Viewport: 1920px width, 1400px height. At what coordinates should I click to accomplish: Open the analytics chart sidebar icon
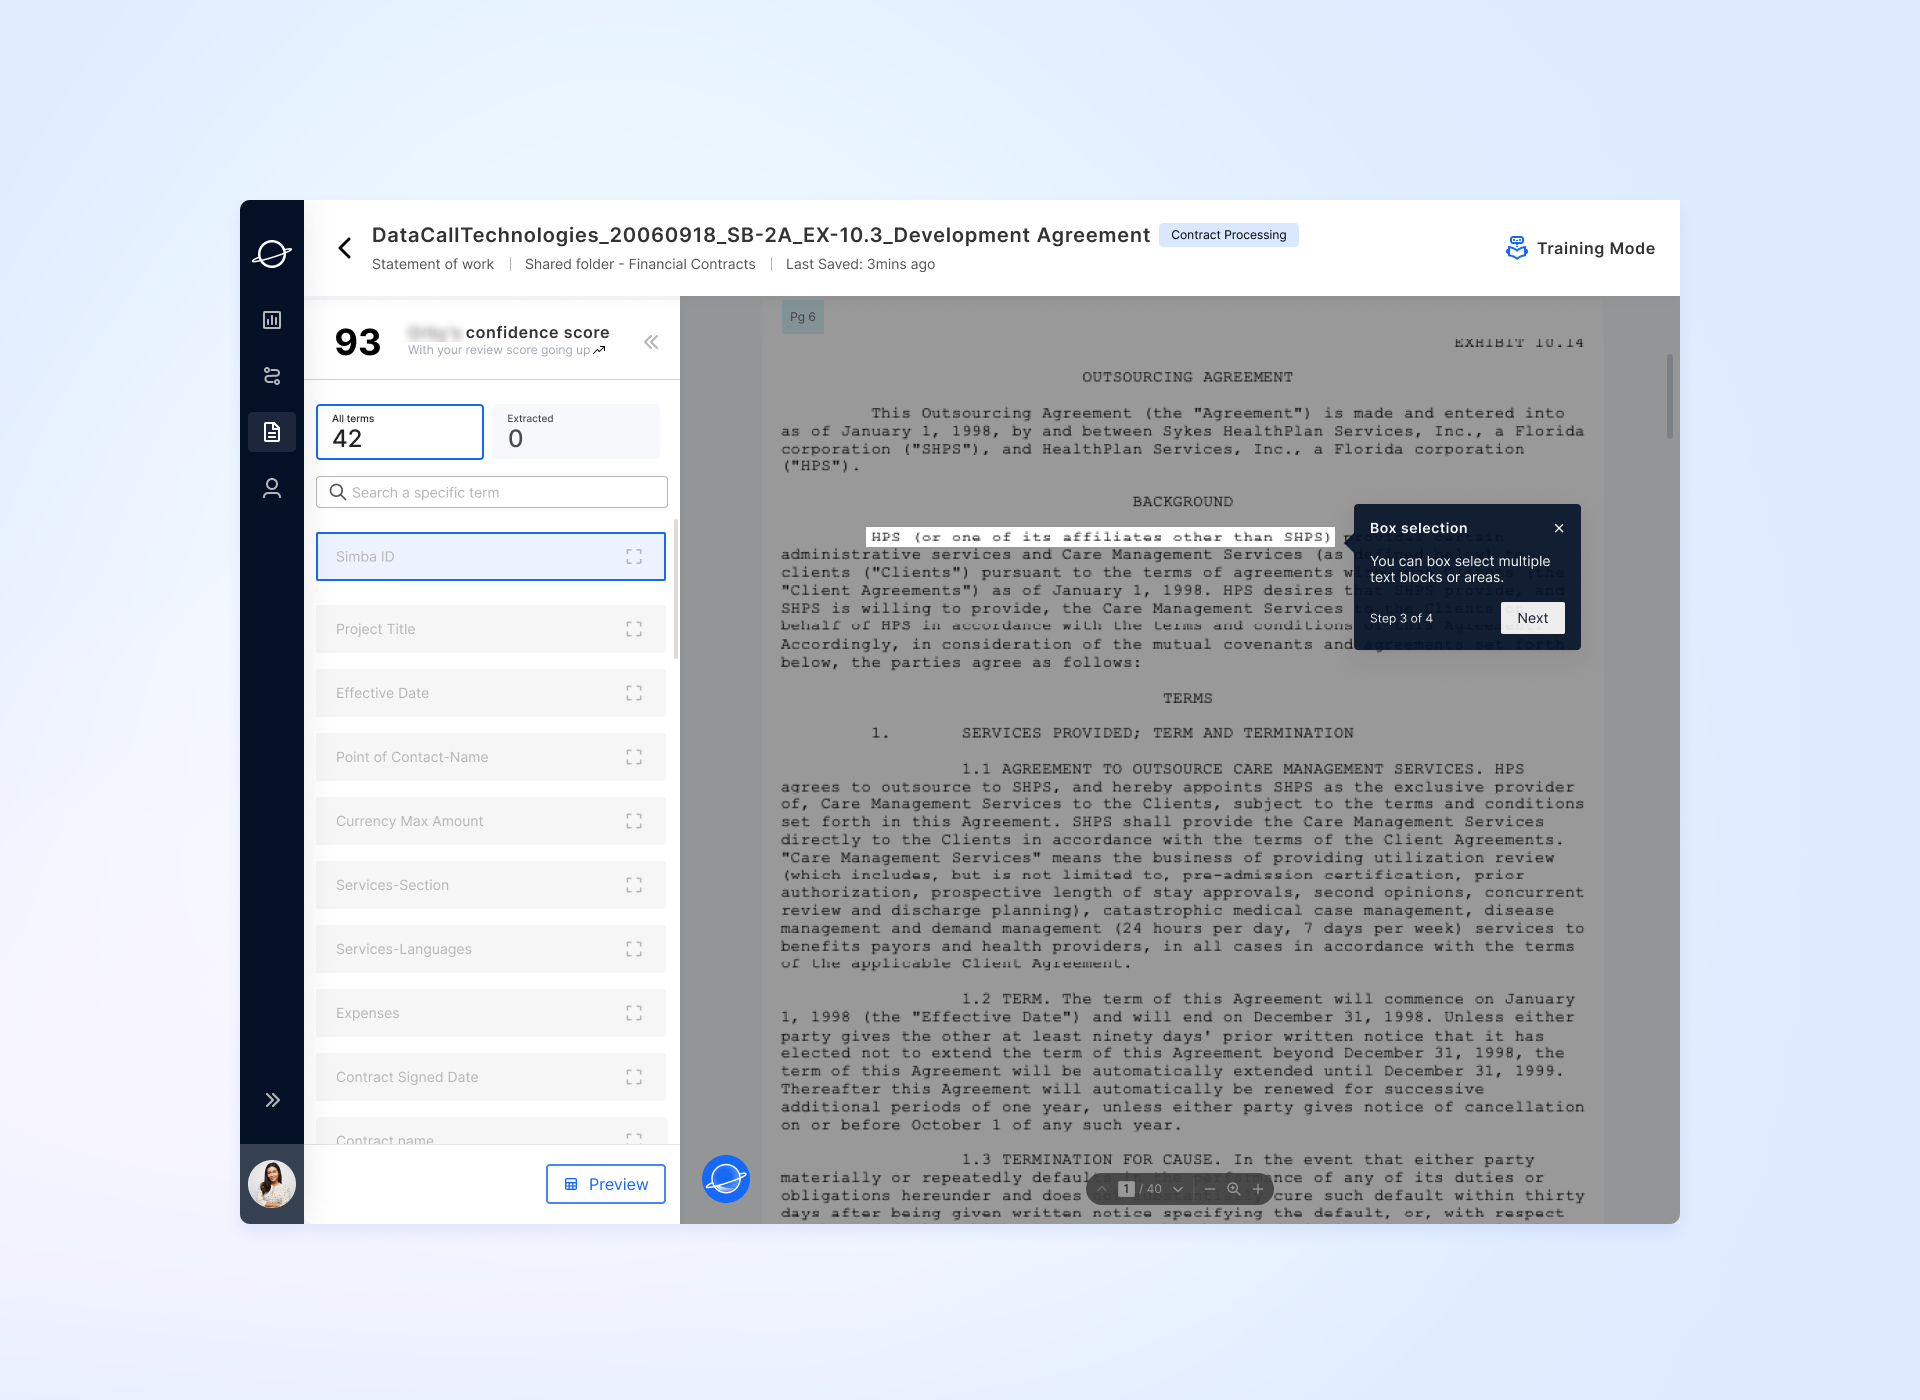(272, 320)
